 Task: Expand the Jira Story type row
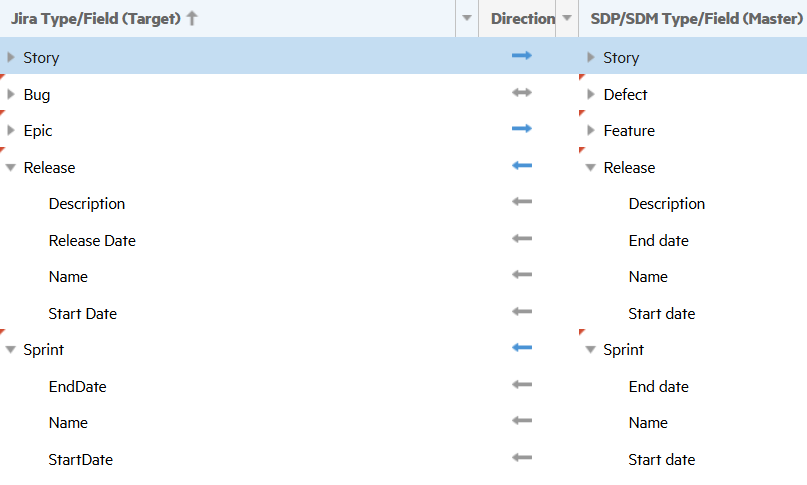[x=11, y=58]
